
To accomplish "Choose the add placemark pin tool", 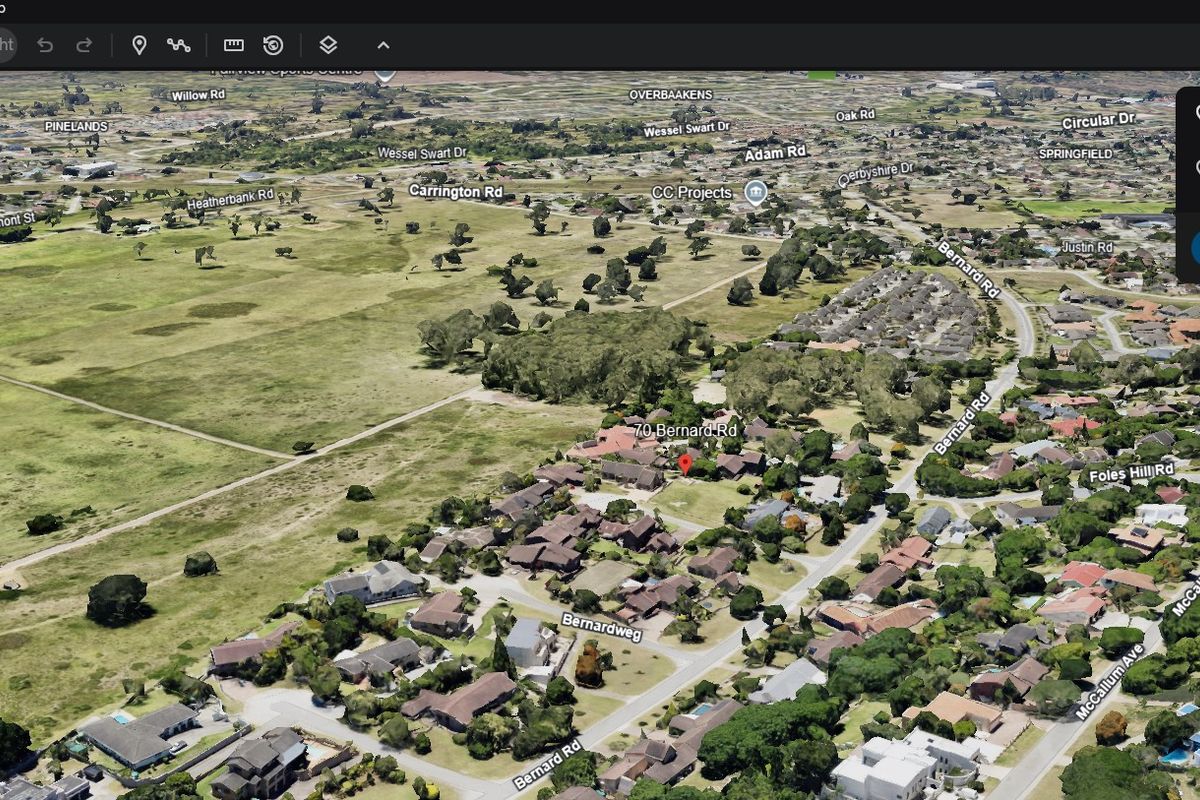I will (x=140, y=45).
